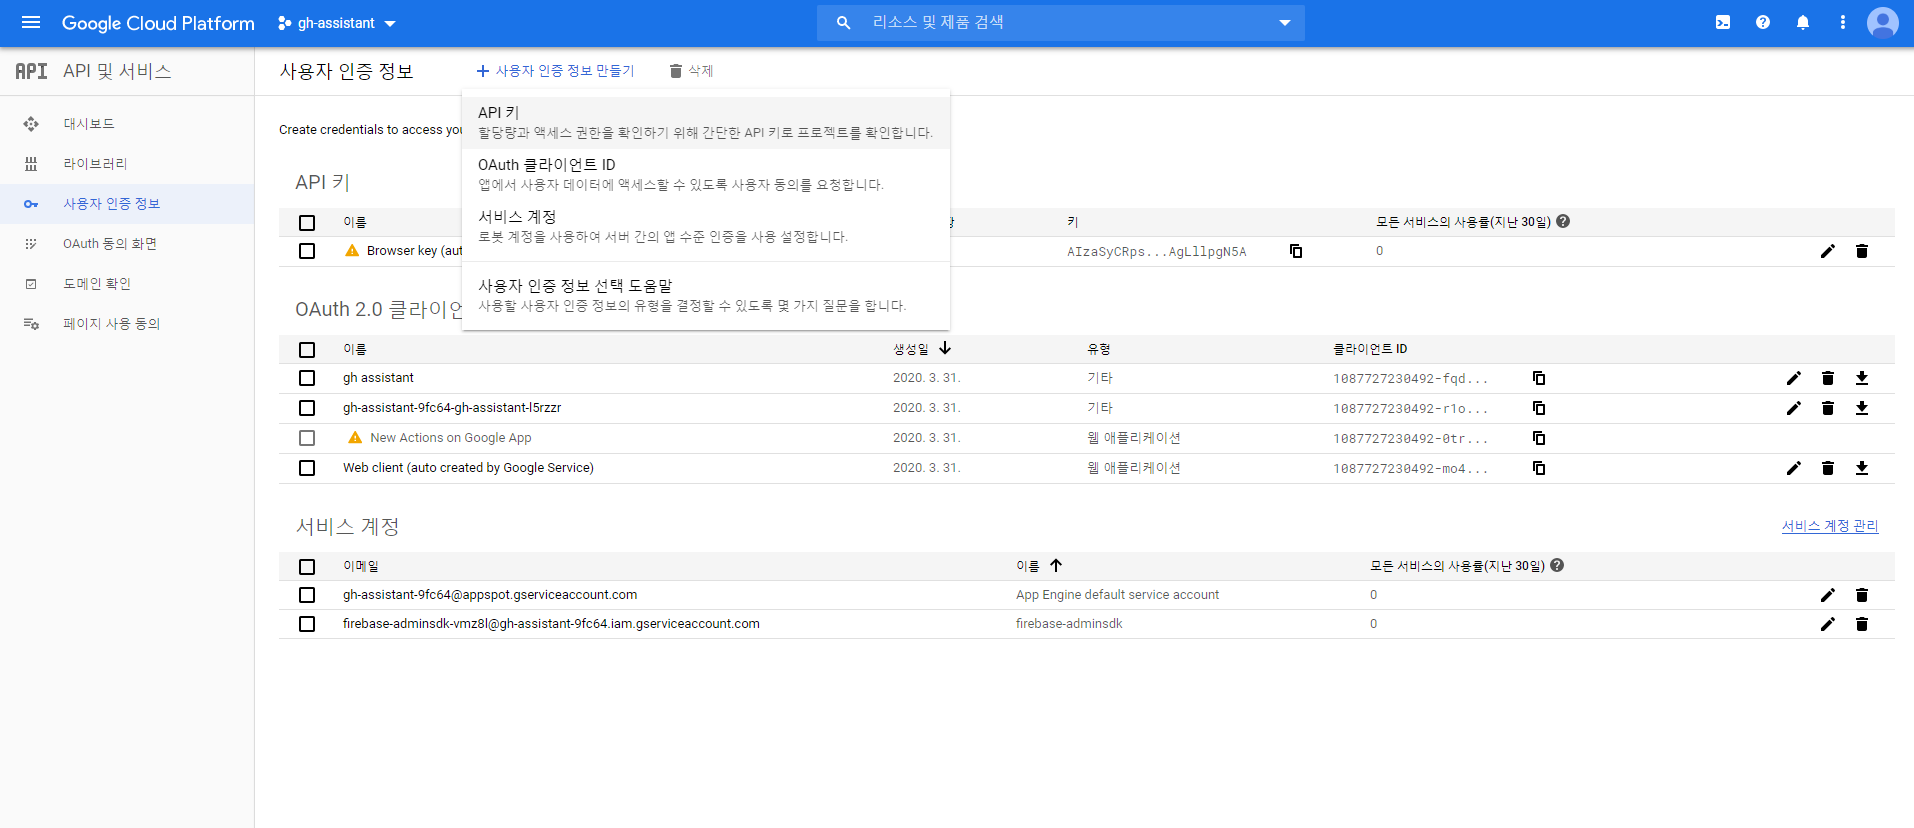This screenshot has width=1914, height=828.
Task: Copy gh-assistant-9fc64 l5rzzr client ID
Action: [x=1539, y=408]
